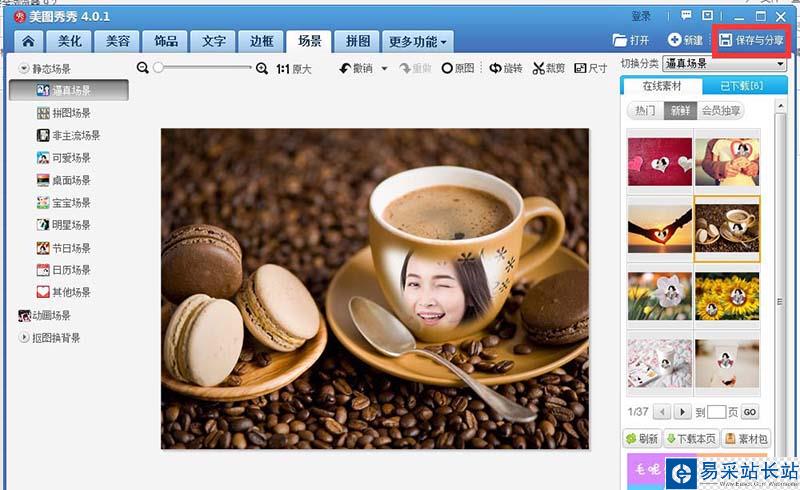Screen dimensions: 800x490
Task: Select the 热门 filter
Action: [645, 110]
